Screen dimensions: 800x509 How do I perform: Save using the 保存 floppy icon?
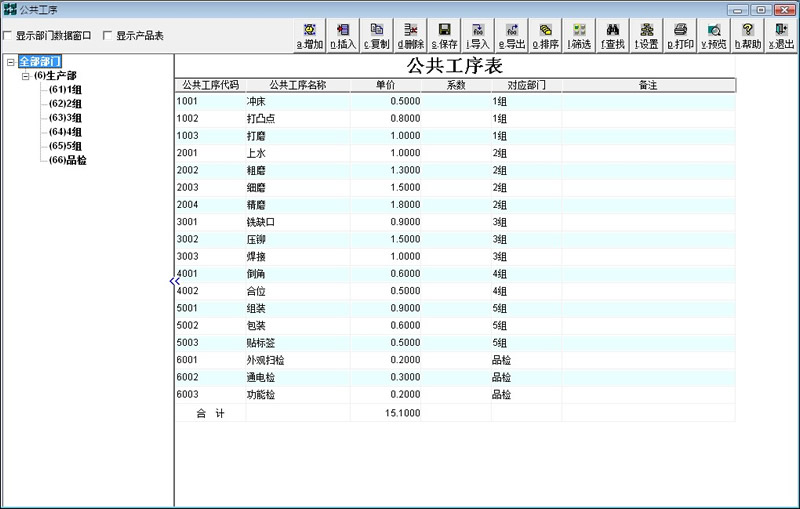click(444, 36)
